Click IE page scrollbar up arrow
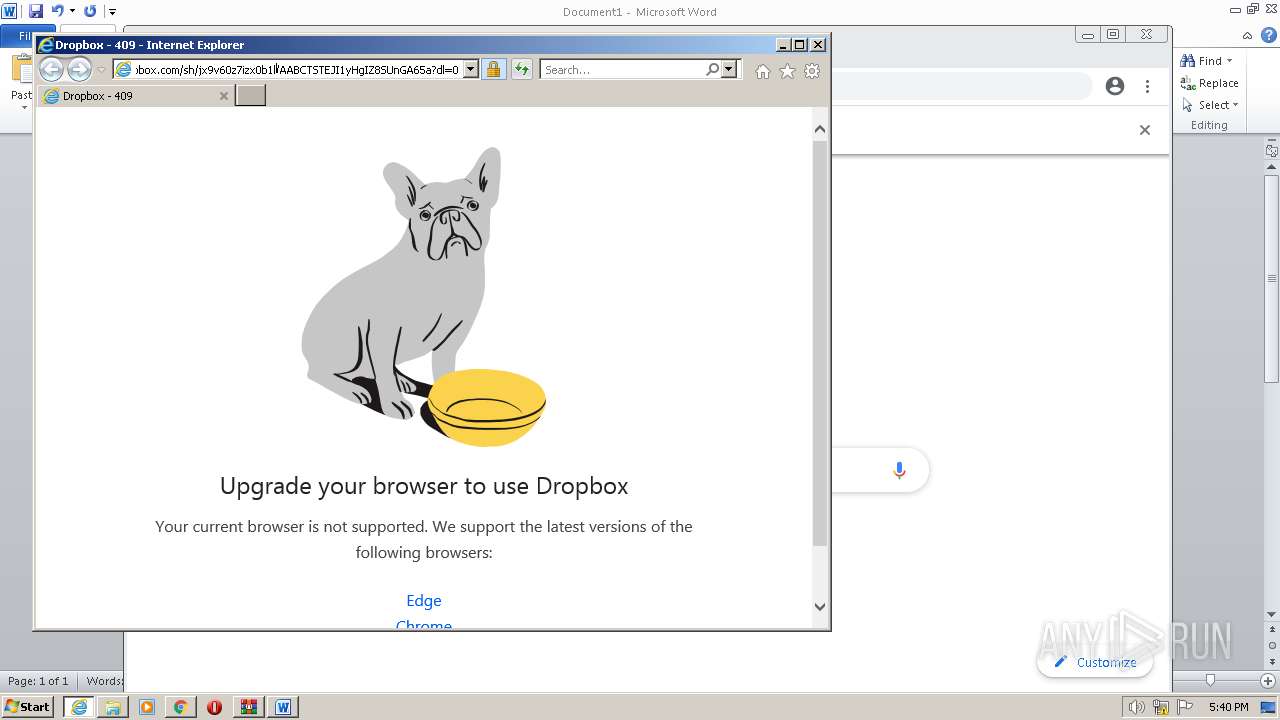 [820, 129]
